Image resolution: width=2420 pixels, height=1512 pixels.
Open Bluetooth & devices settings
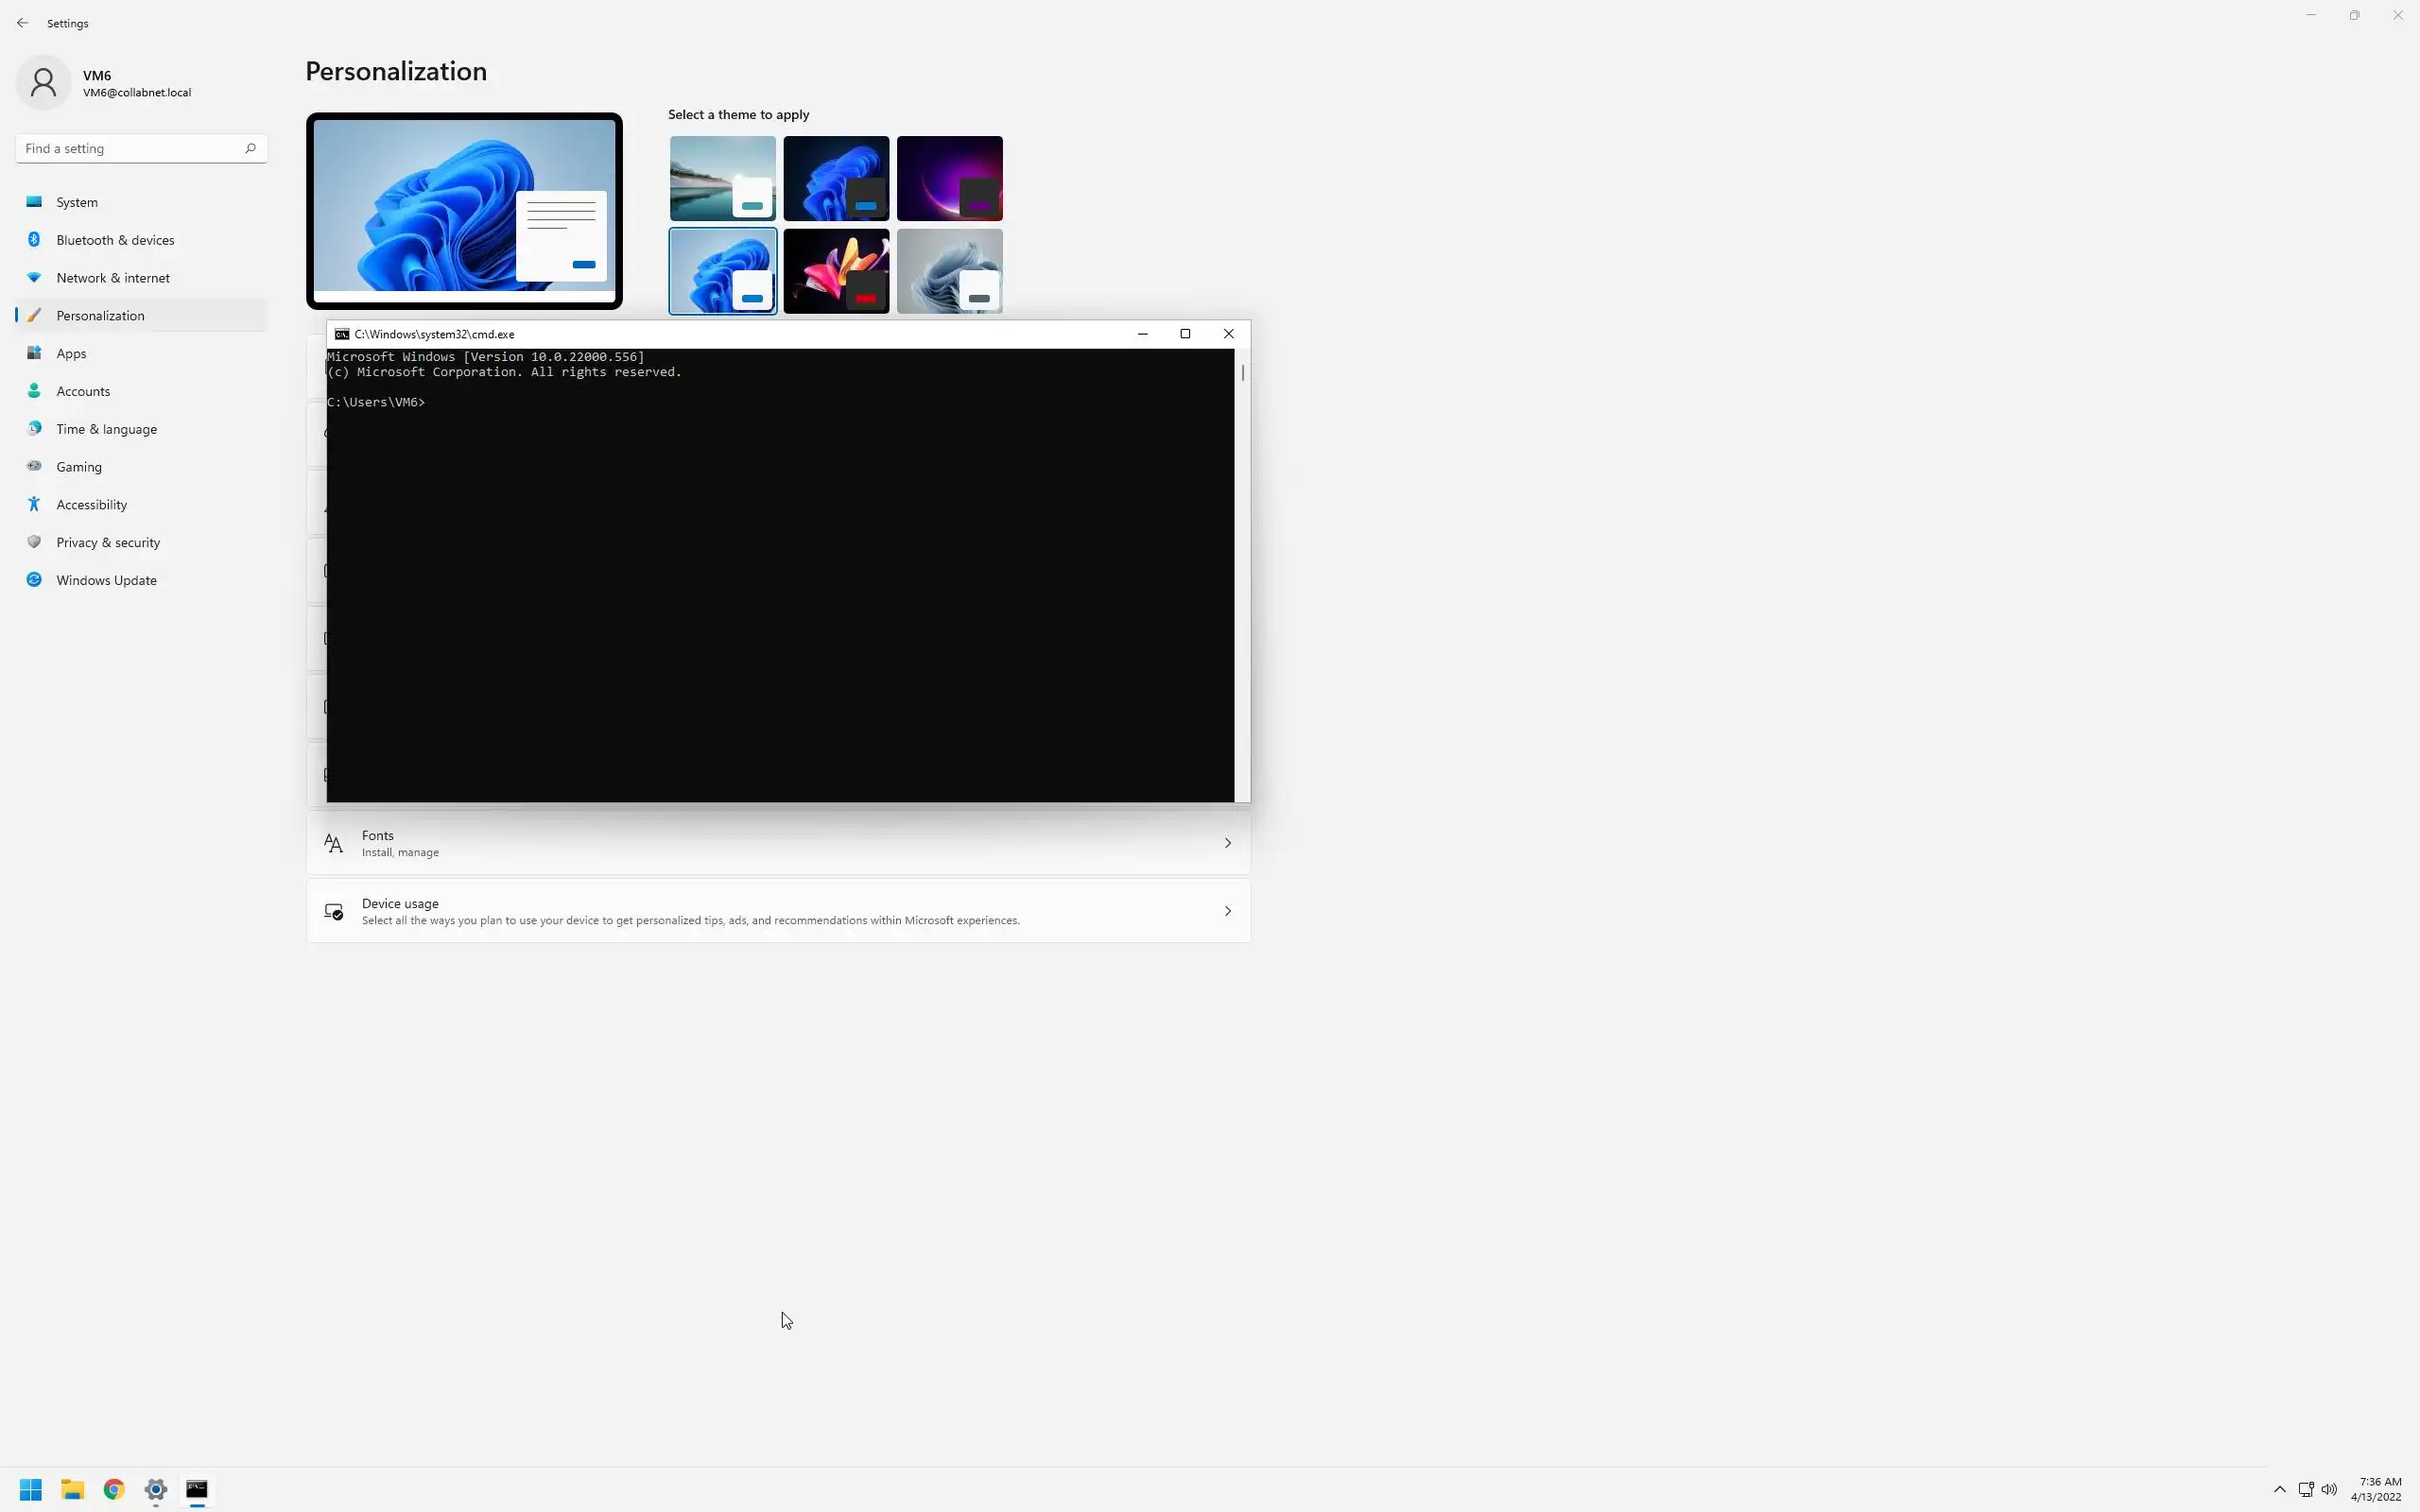115,240
